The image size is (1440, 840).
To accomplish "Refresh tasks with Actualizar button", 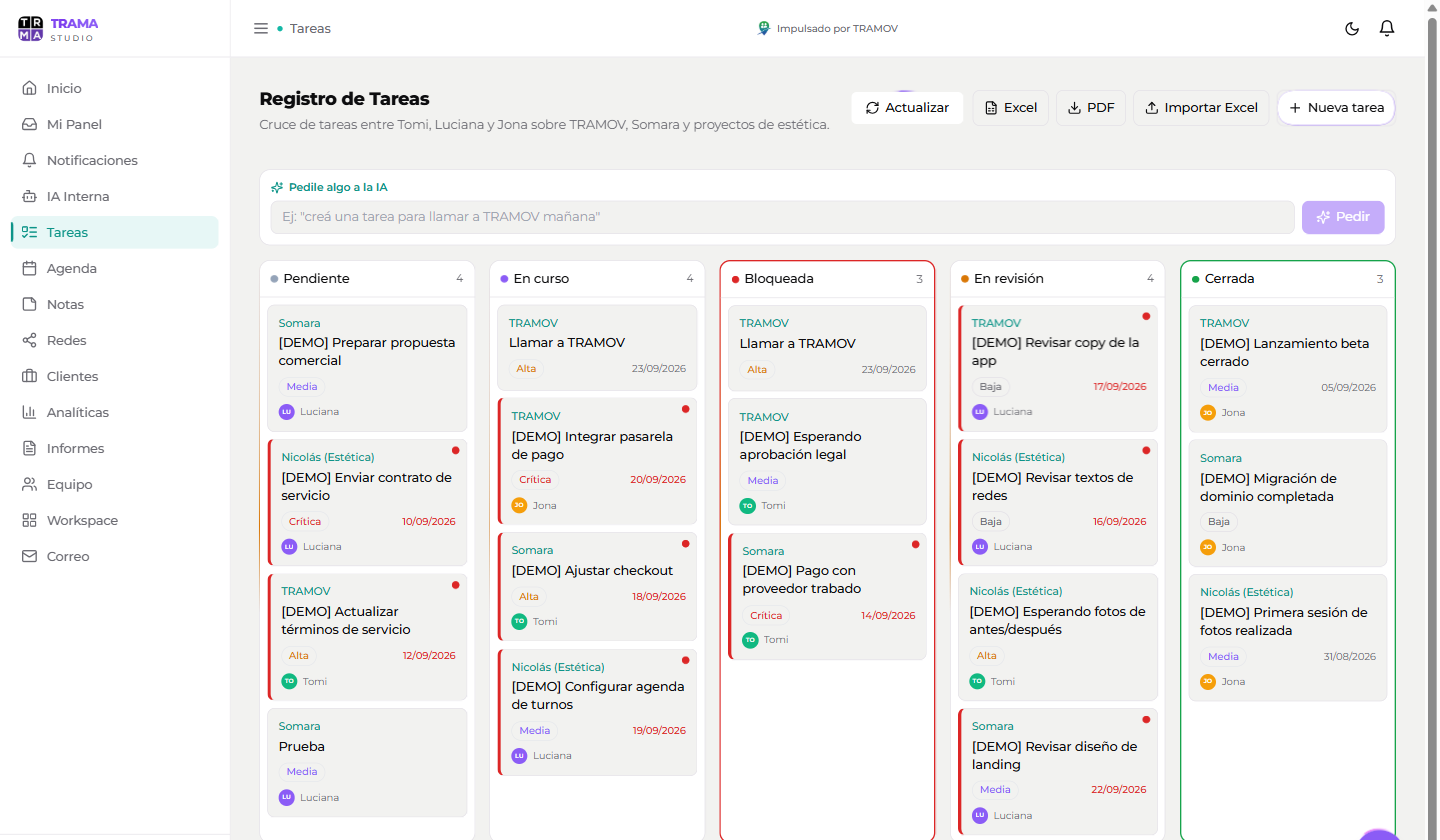I will coord(907,107).
